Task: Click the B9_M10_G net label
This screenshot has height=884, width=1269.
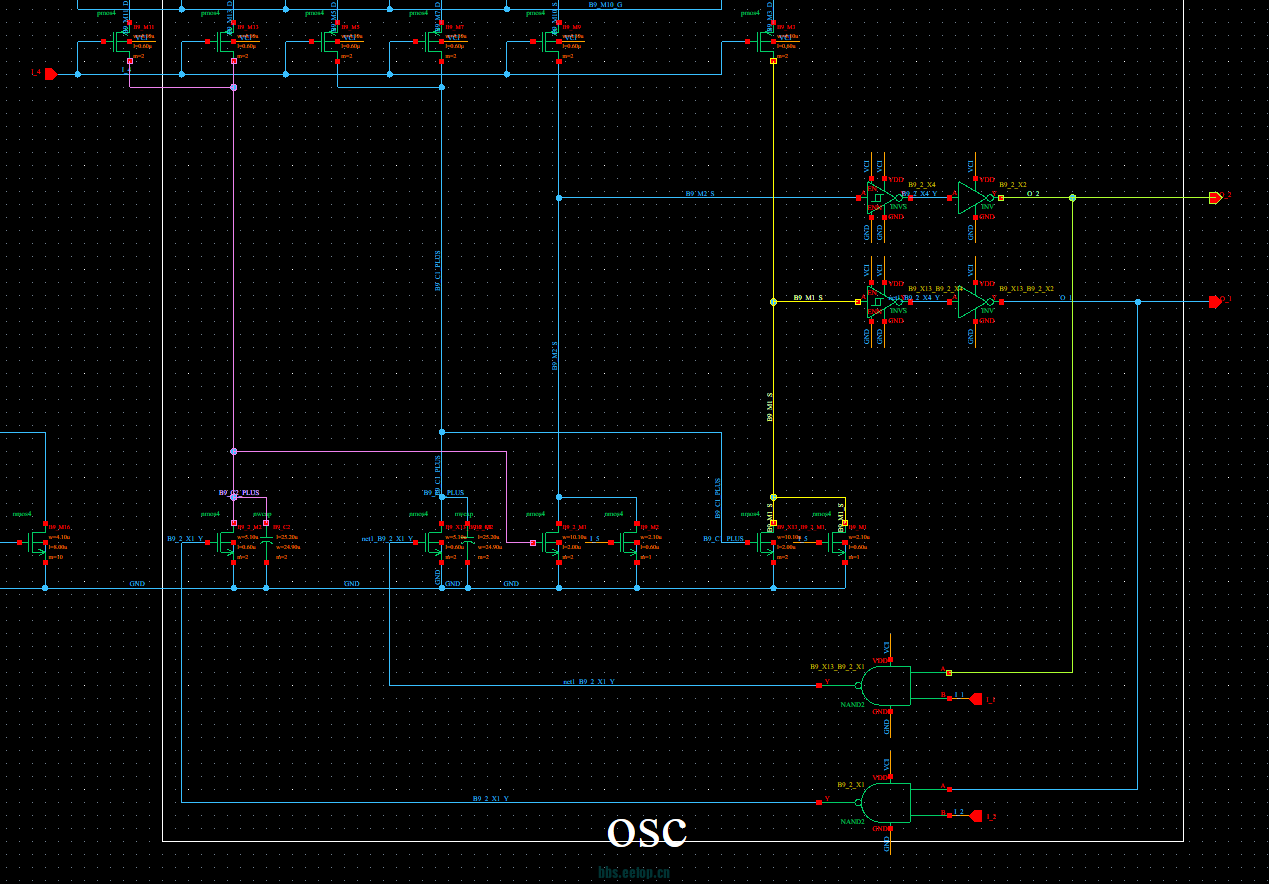Action: click(605, 5)
